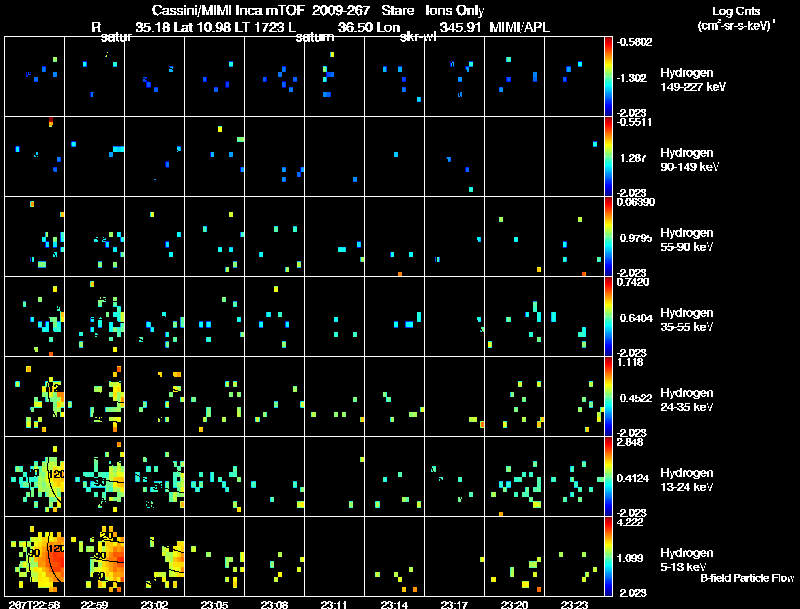The width and height of the screenshot is (800, 609).
Task: Open the 13-24 keV image panel at 22:56
Action: 35,476
